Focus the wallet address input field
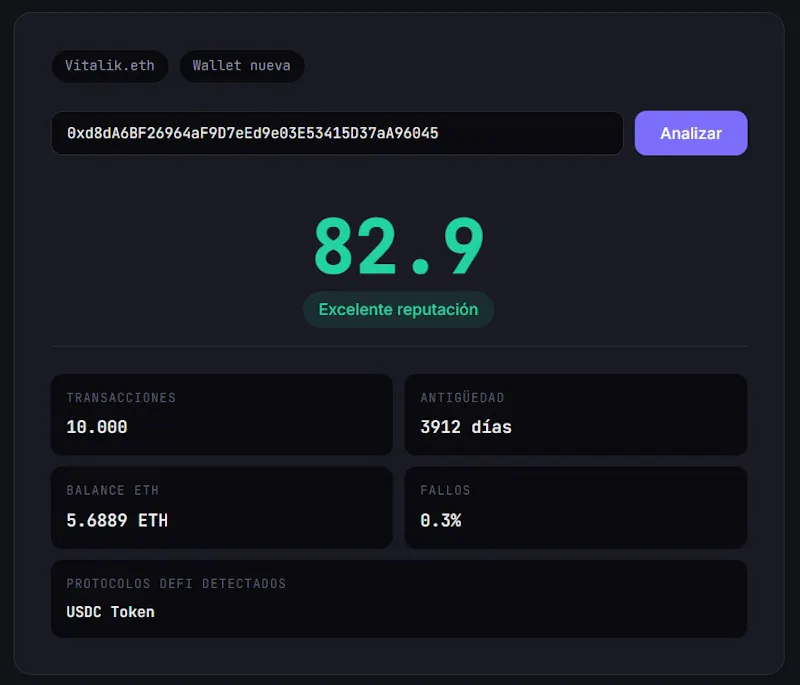This screenshot has width=800, height=685. (x=337, y=133)
